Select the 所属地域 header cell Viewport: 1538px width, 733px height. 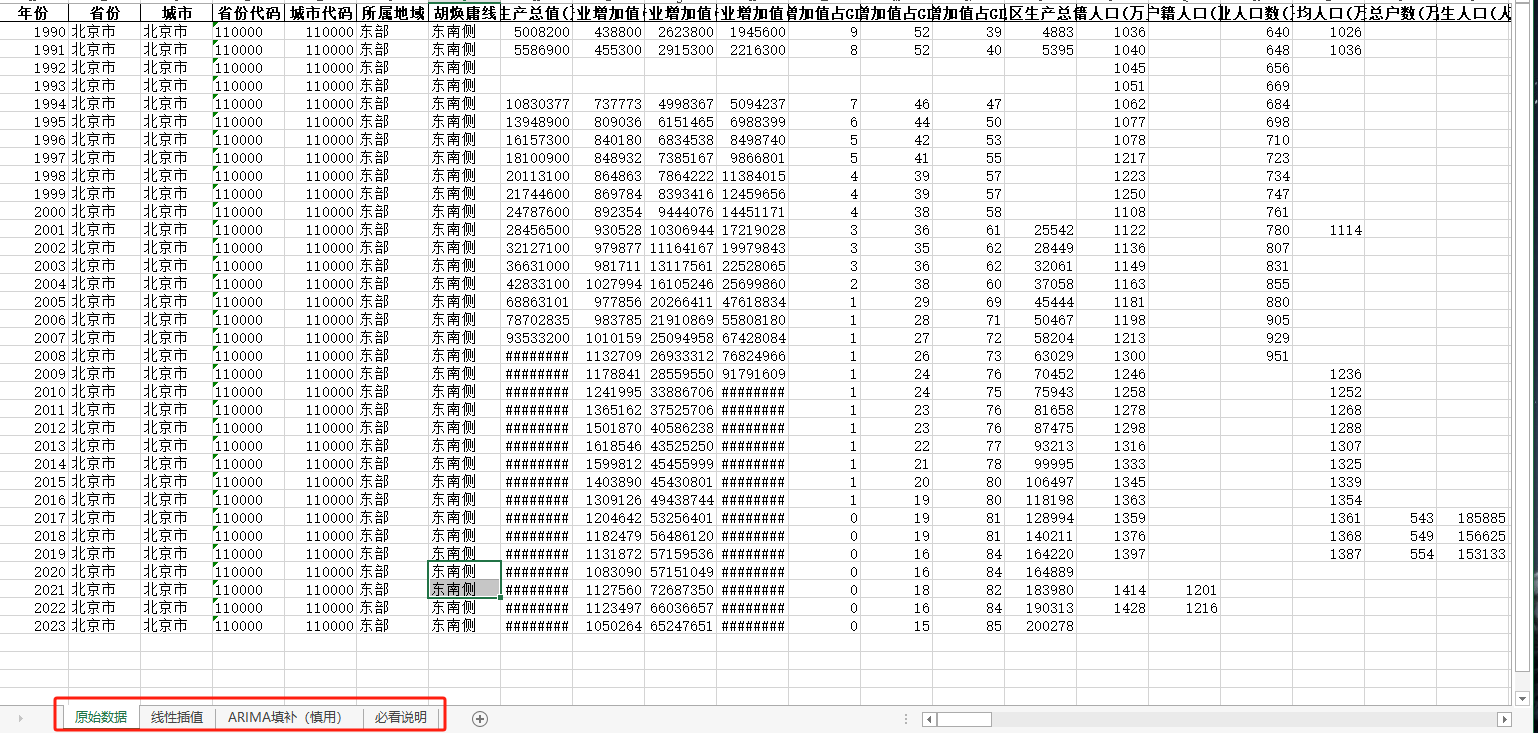392,14
